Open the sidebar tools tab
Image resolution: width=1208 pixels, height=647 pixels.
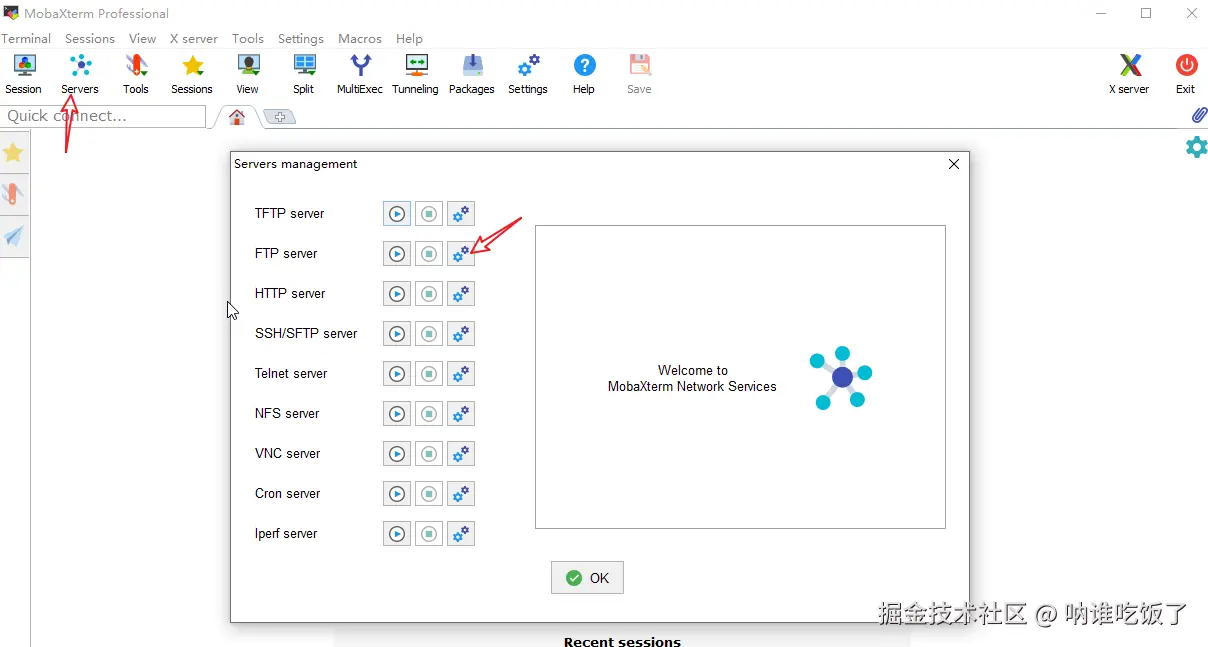13,194
